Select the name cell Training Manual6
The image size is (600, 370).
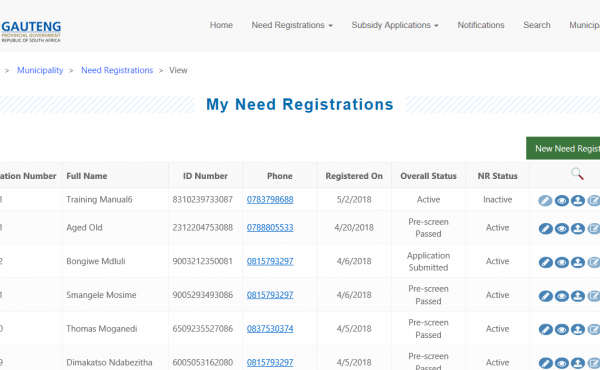tap(99, 200)
